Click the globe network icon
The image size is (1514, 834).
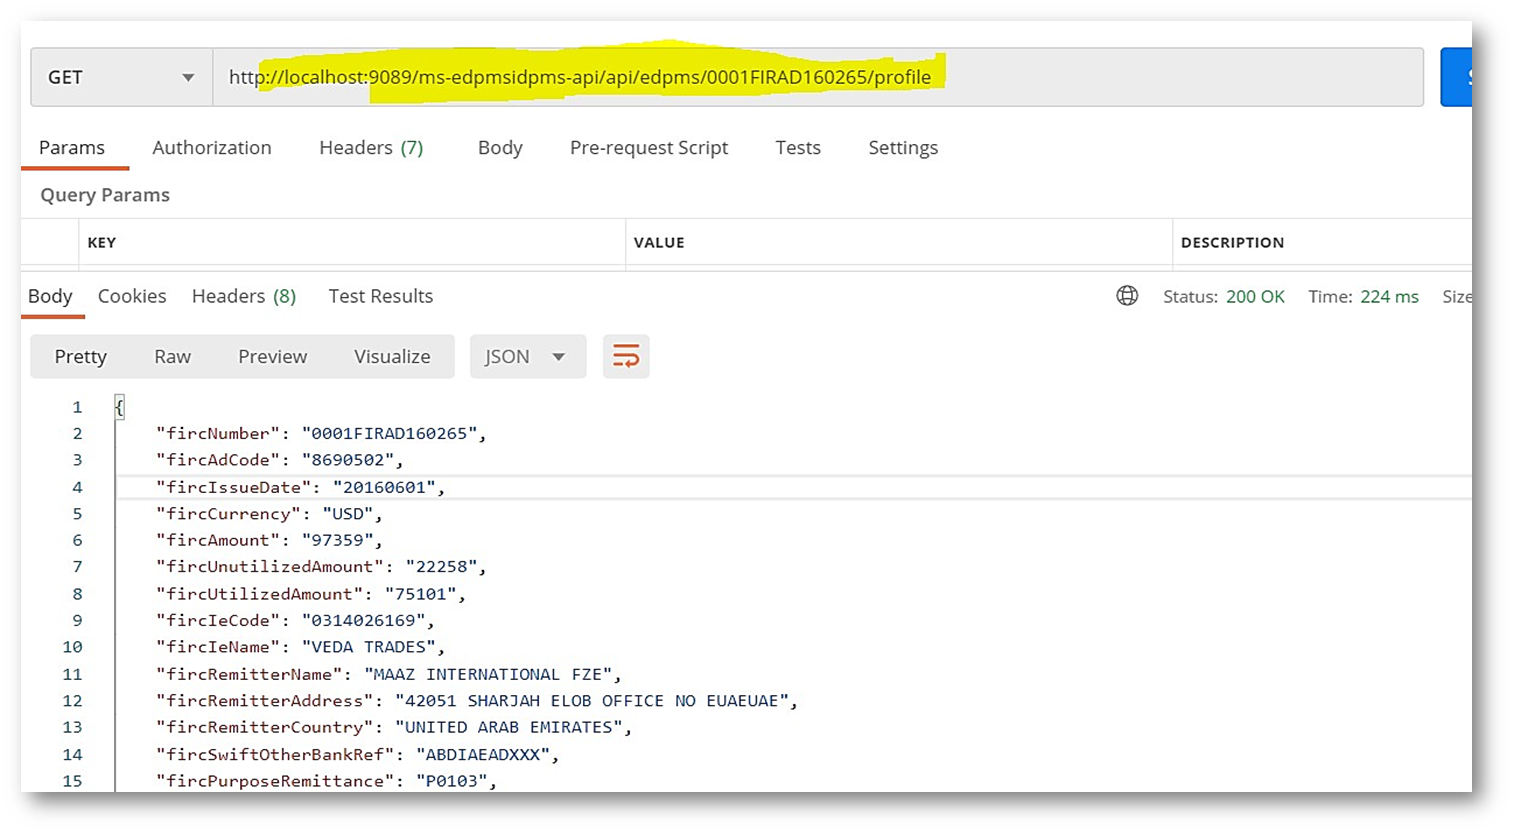[1127, 296]
